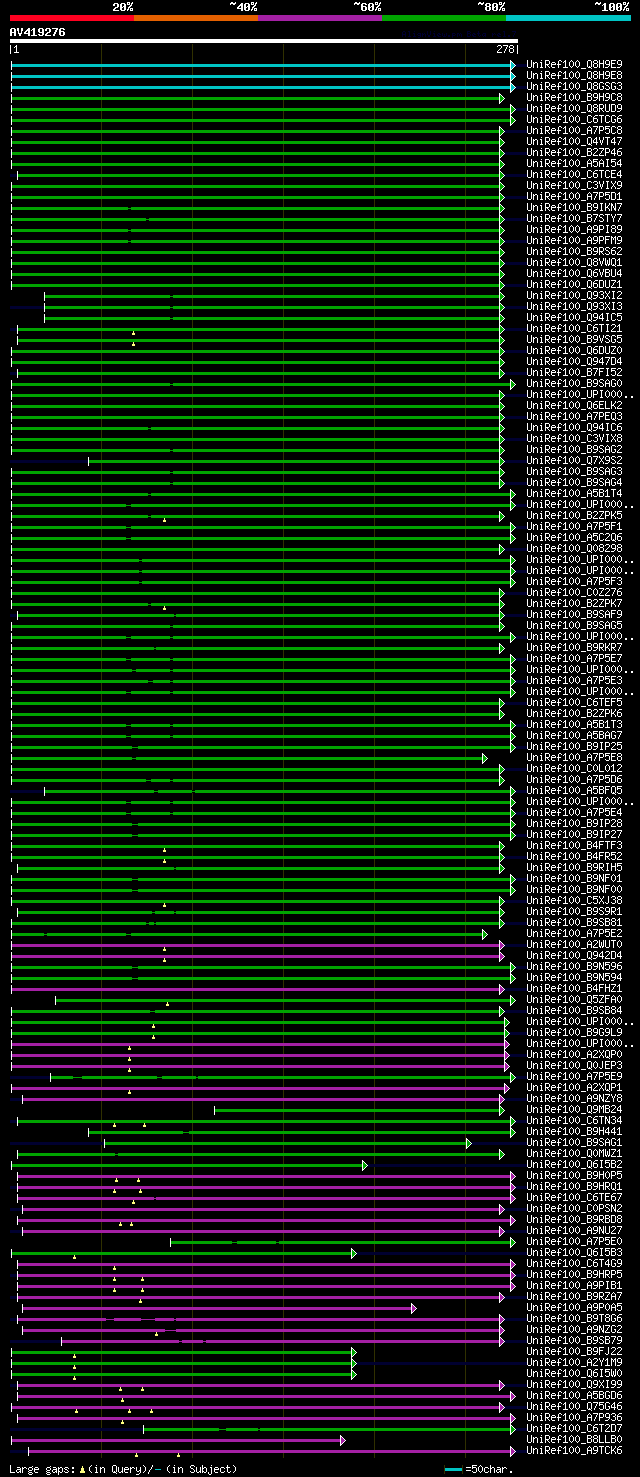Image resolution: width=640 pixels, height=1477 pixels.
Task: Select the AV419276 query label
Action: click(x=38, y=32)
